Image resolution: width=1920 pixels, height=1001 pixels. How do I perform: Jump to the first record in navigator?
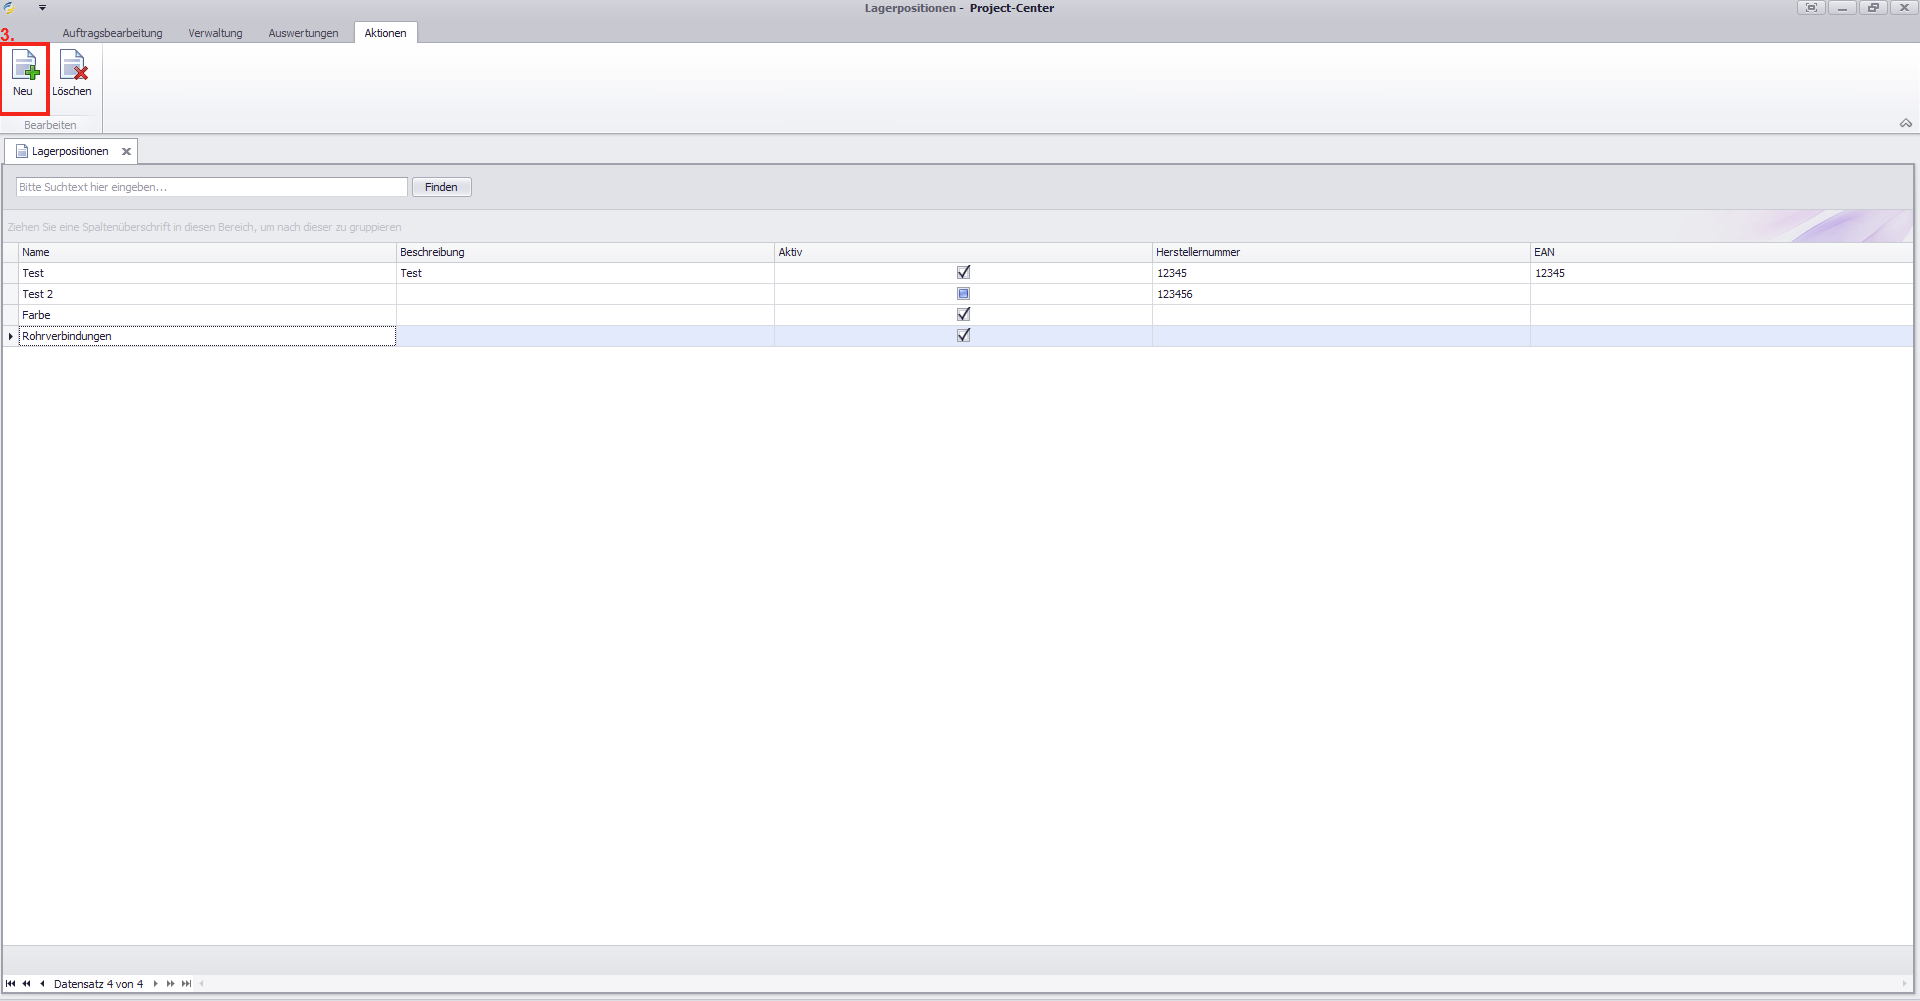pos(11,984)
